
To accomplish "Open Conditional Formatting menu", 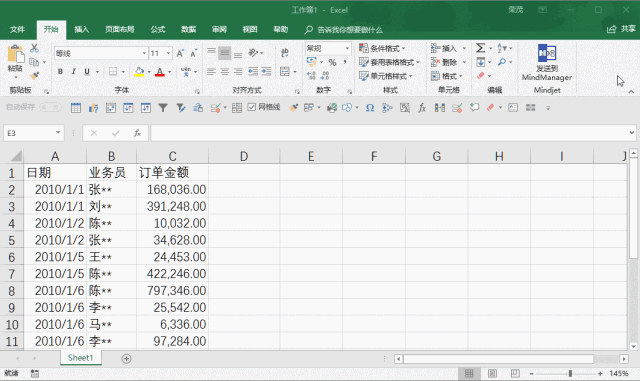I will pyautogui.click(x=382, y=48).
